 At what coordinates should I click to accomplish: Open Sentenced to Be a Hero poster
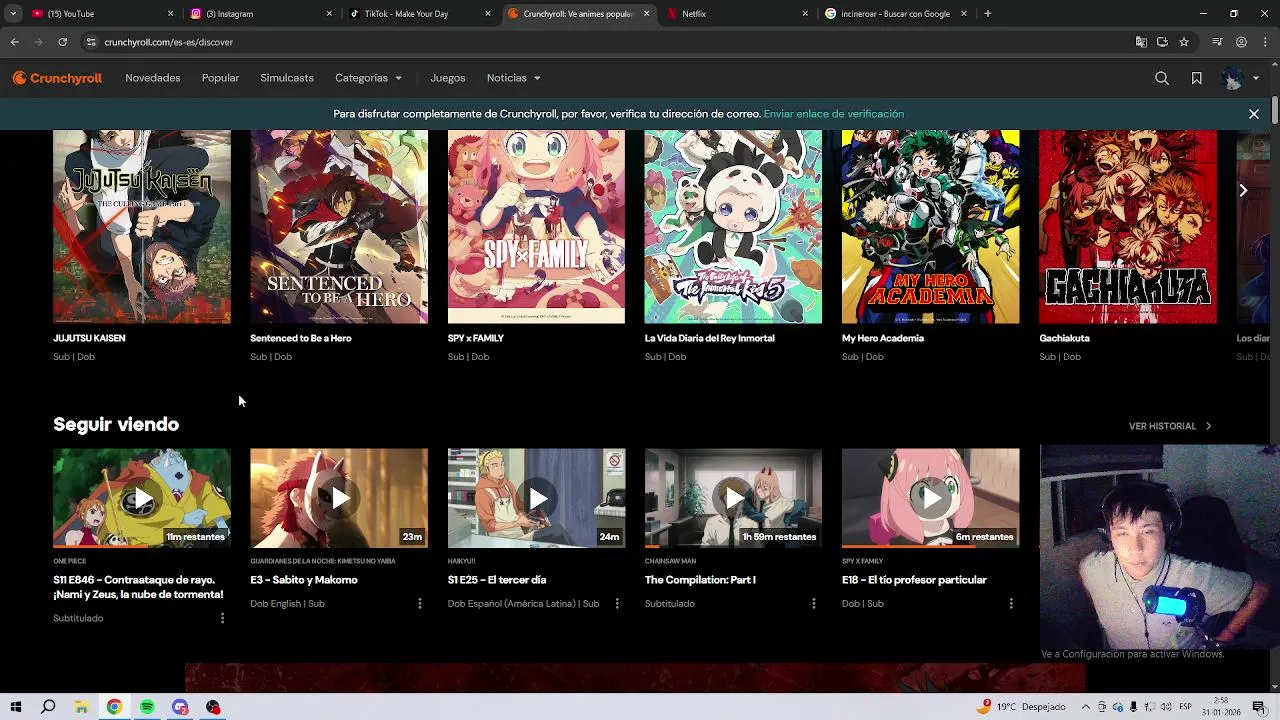click(x=339, y=226)
